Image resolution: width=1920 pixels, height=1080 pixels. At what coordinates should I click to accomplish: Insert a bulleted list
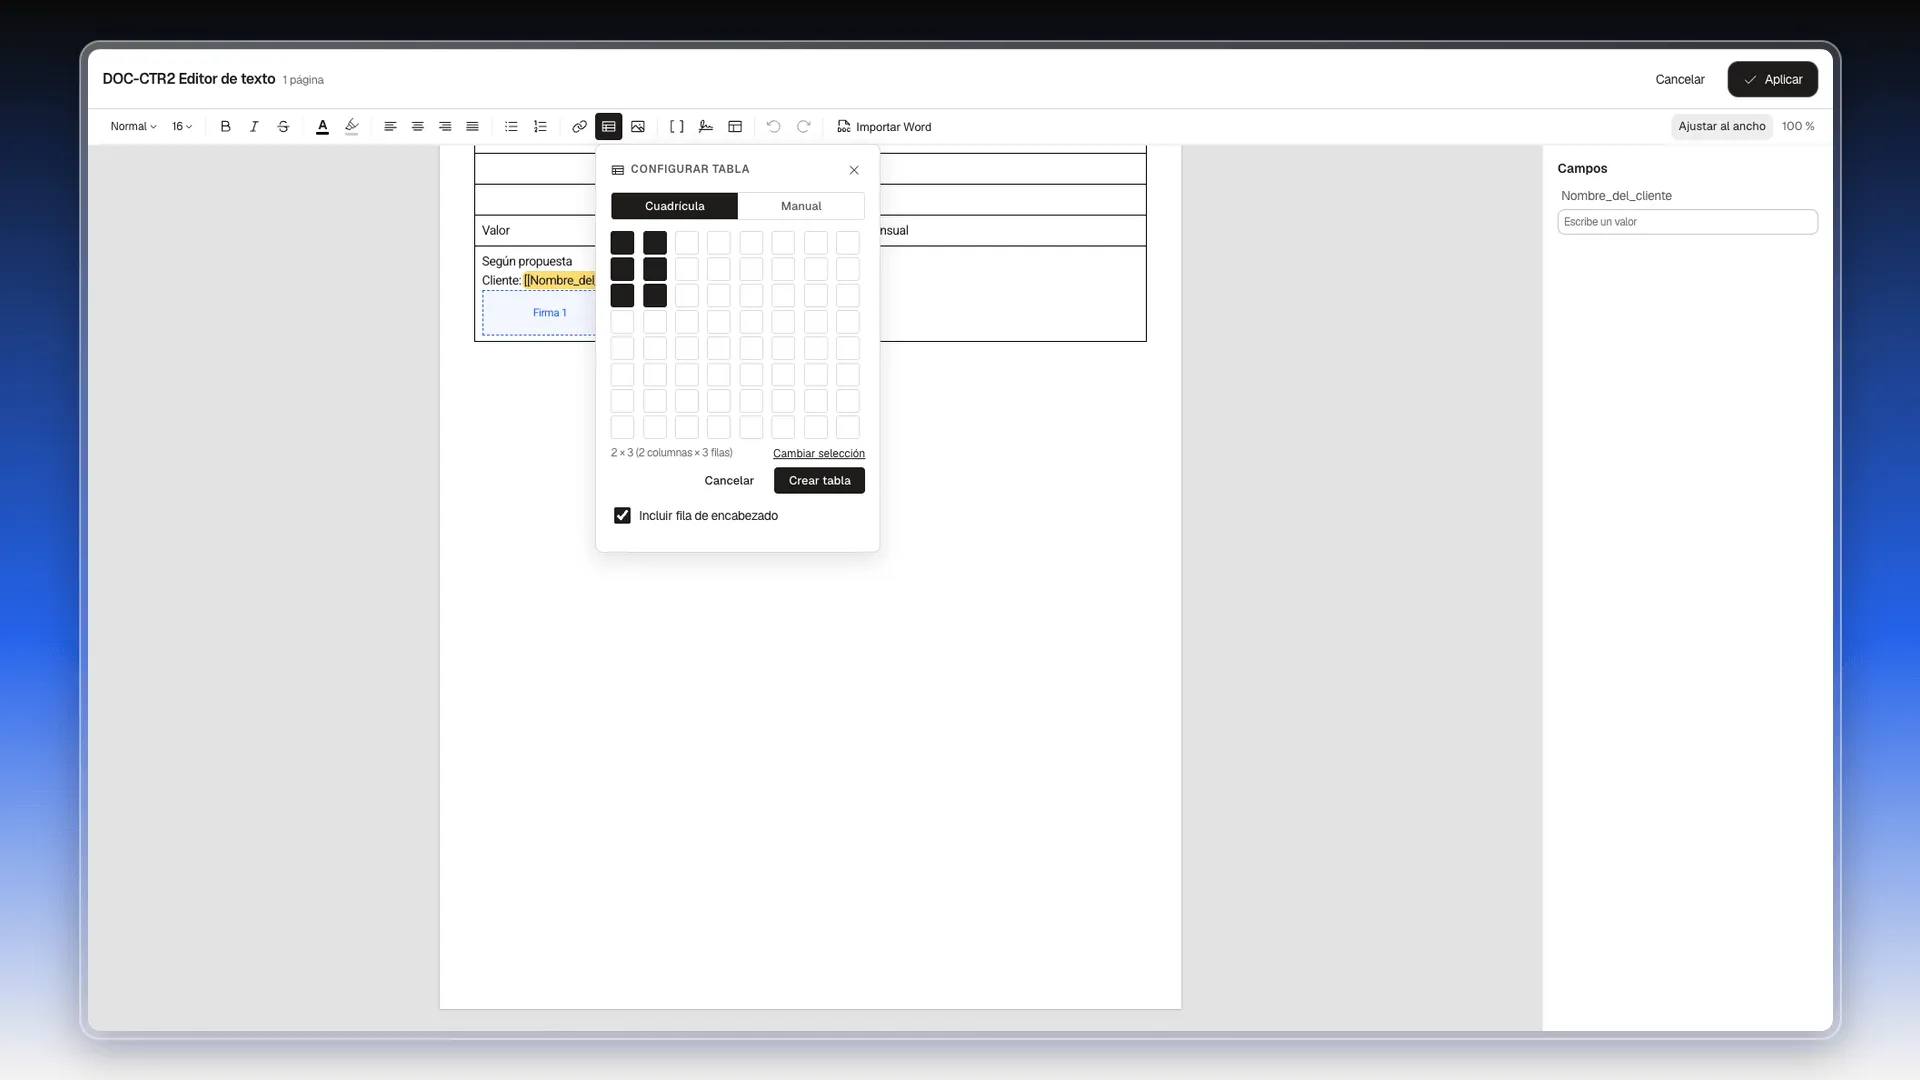pos(511,127)
